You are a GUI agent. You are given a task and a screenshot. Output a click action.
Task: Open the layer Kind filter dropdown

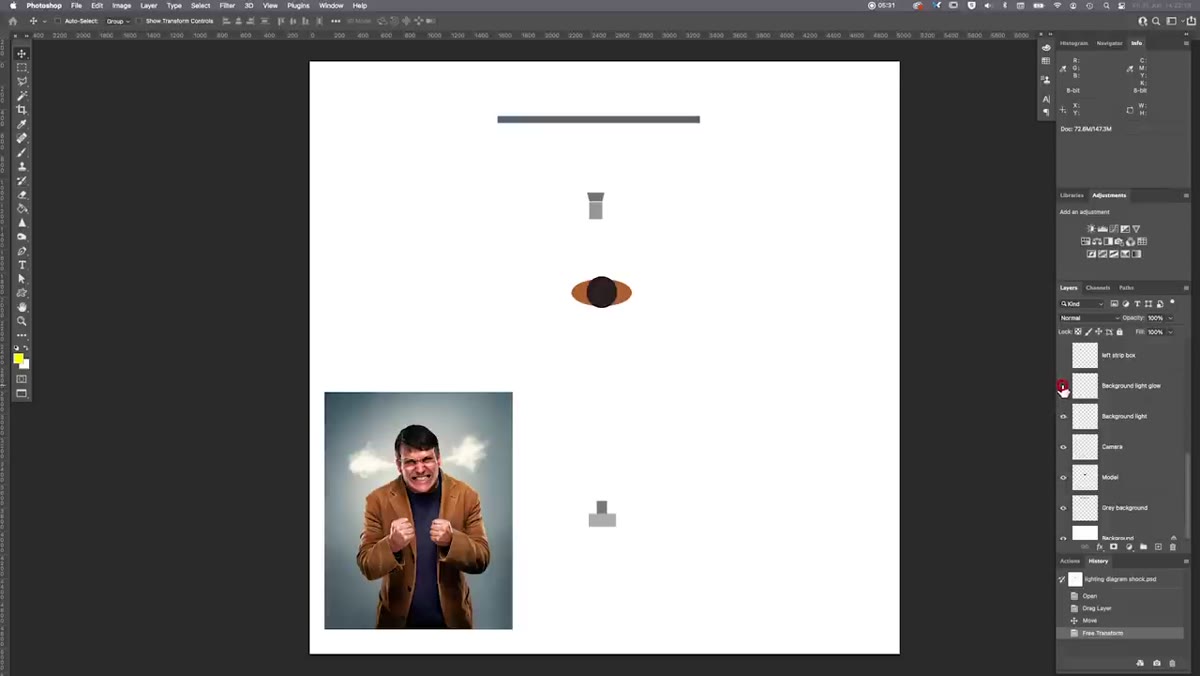click(x=1083, y=304)
